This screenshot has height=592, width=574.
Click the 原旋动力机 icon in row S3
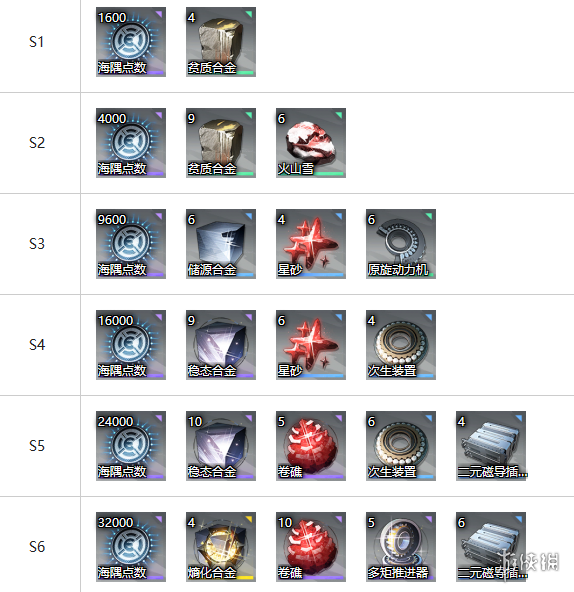(x=401, y=244)
